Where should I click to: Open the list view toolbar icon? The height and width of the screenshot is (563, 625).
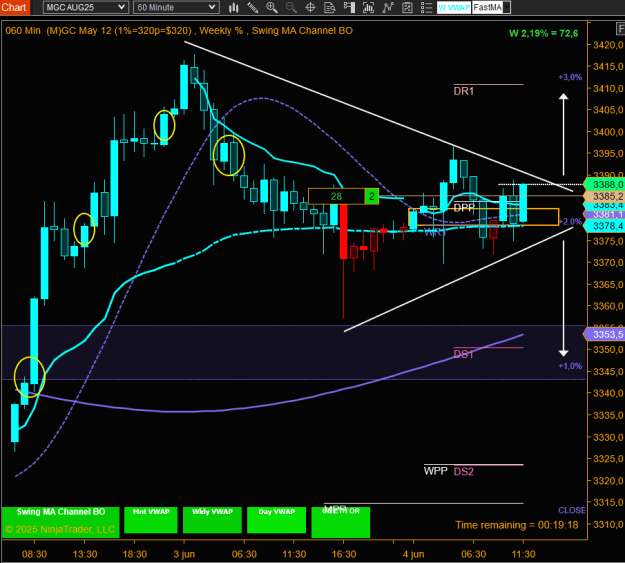[x=426, y=7]
